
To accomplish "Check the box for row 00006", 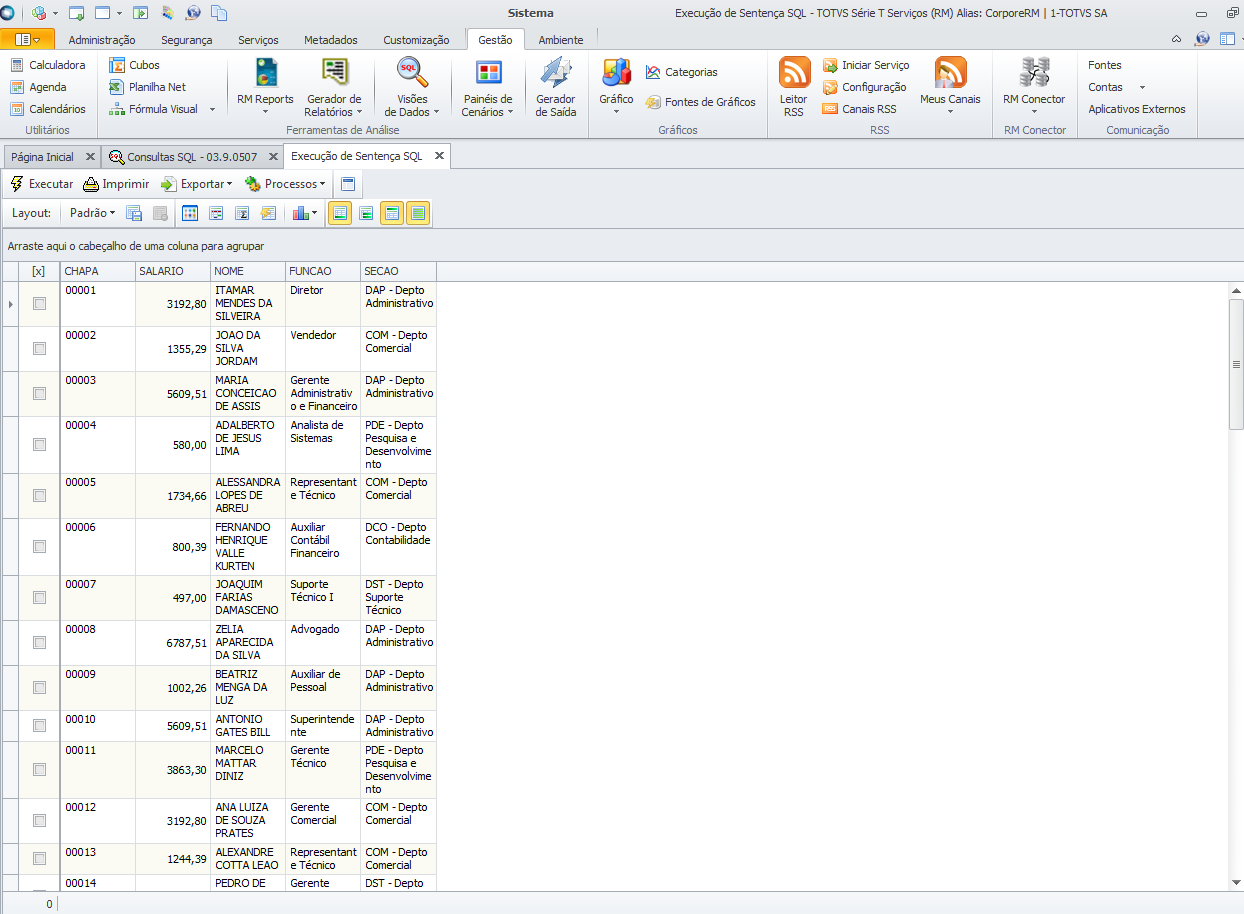I will click(x=40, y=547).
